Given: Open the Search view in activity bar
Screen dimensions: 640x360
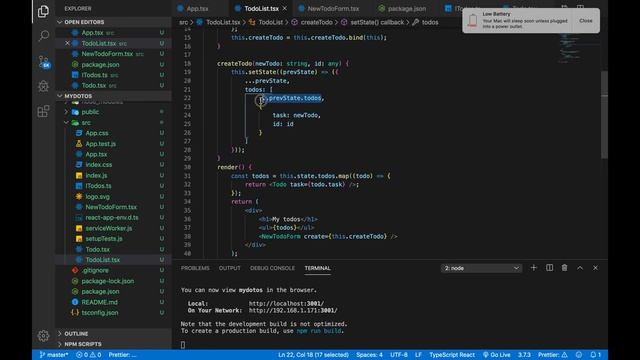Looking at the screenshot, I should (x=43, y=36).
